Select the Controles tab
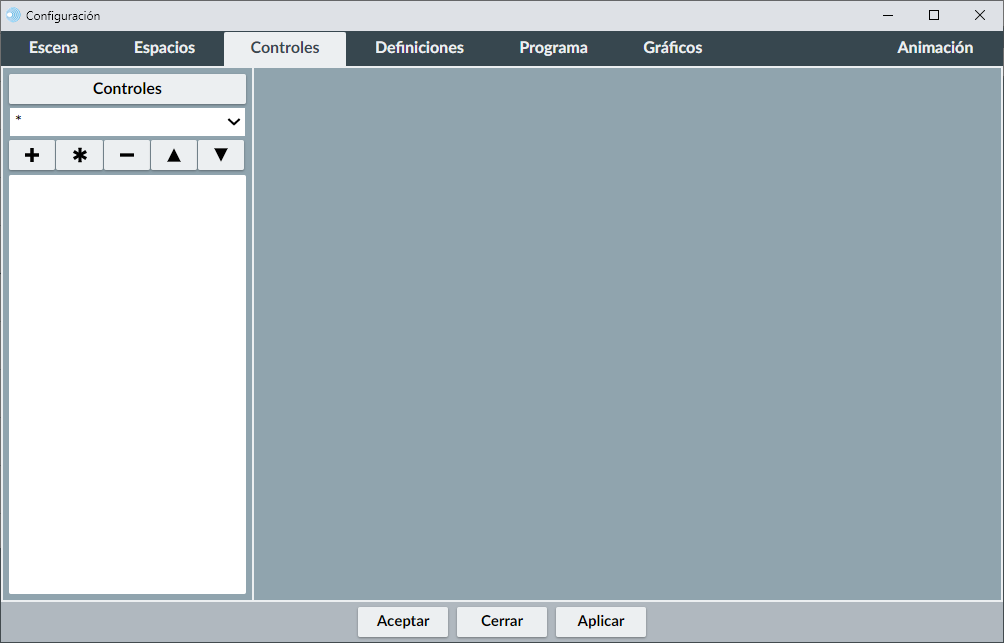Viewport: 1004px width, 643px height. tap(285, 48)
